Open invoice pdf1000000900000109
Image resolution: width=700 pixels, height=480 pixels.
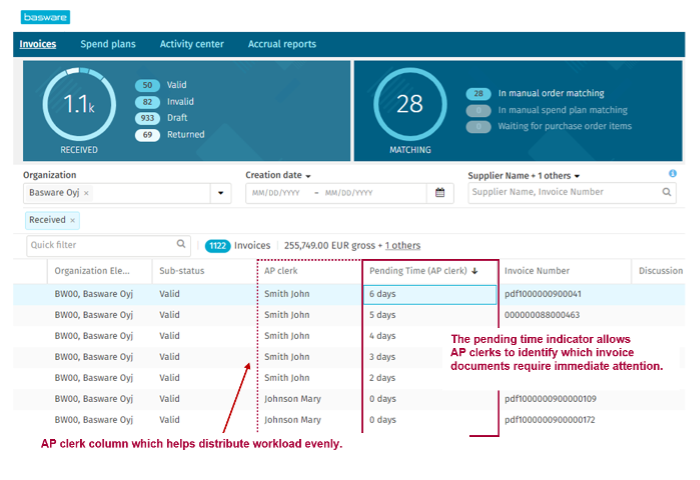point(550,399)
